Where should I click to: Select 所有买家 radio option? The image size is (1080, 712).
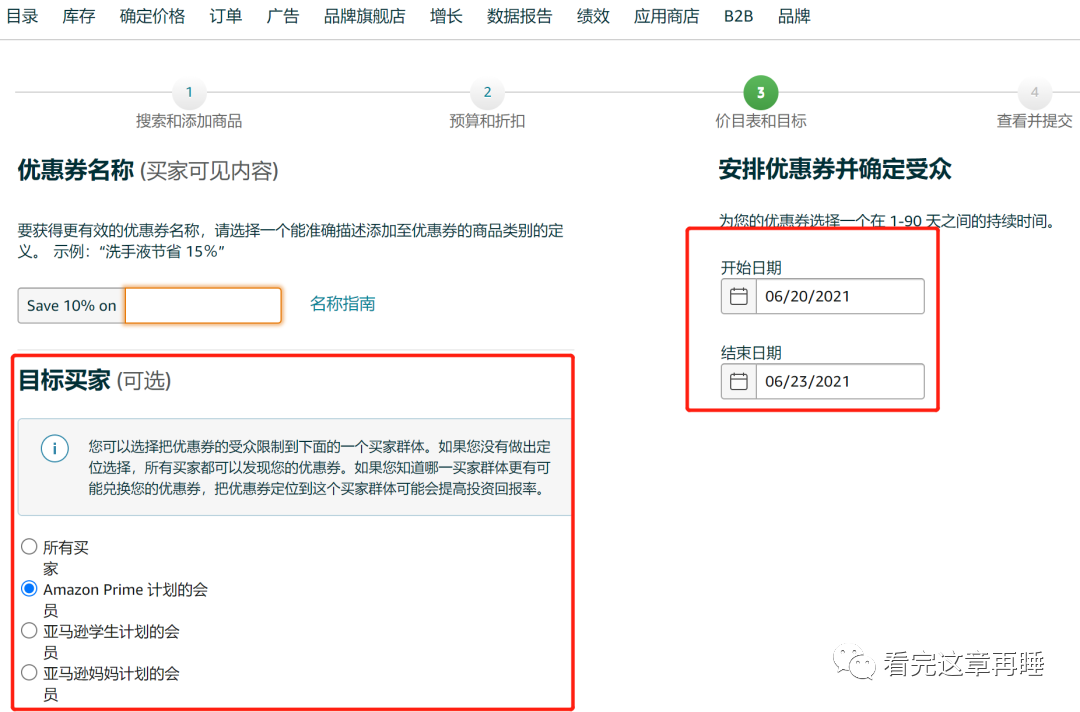[29, 547]
